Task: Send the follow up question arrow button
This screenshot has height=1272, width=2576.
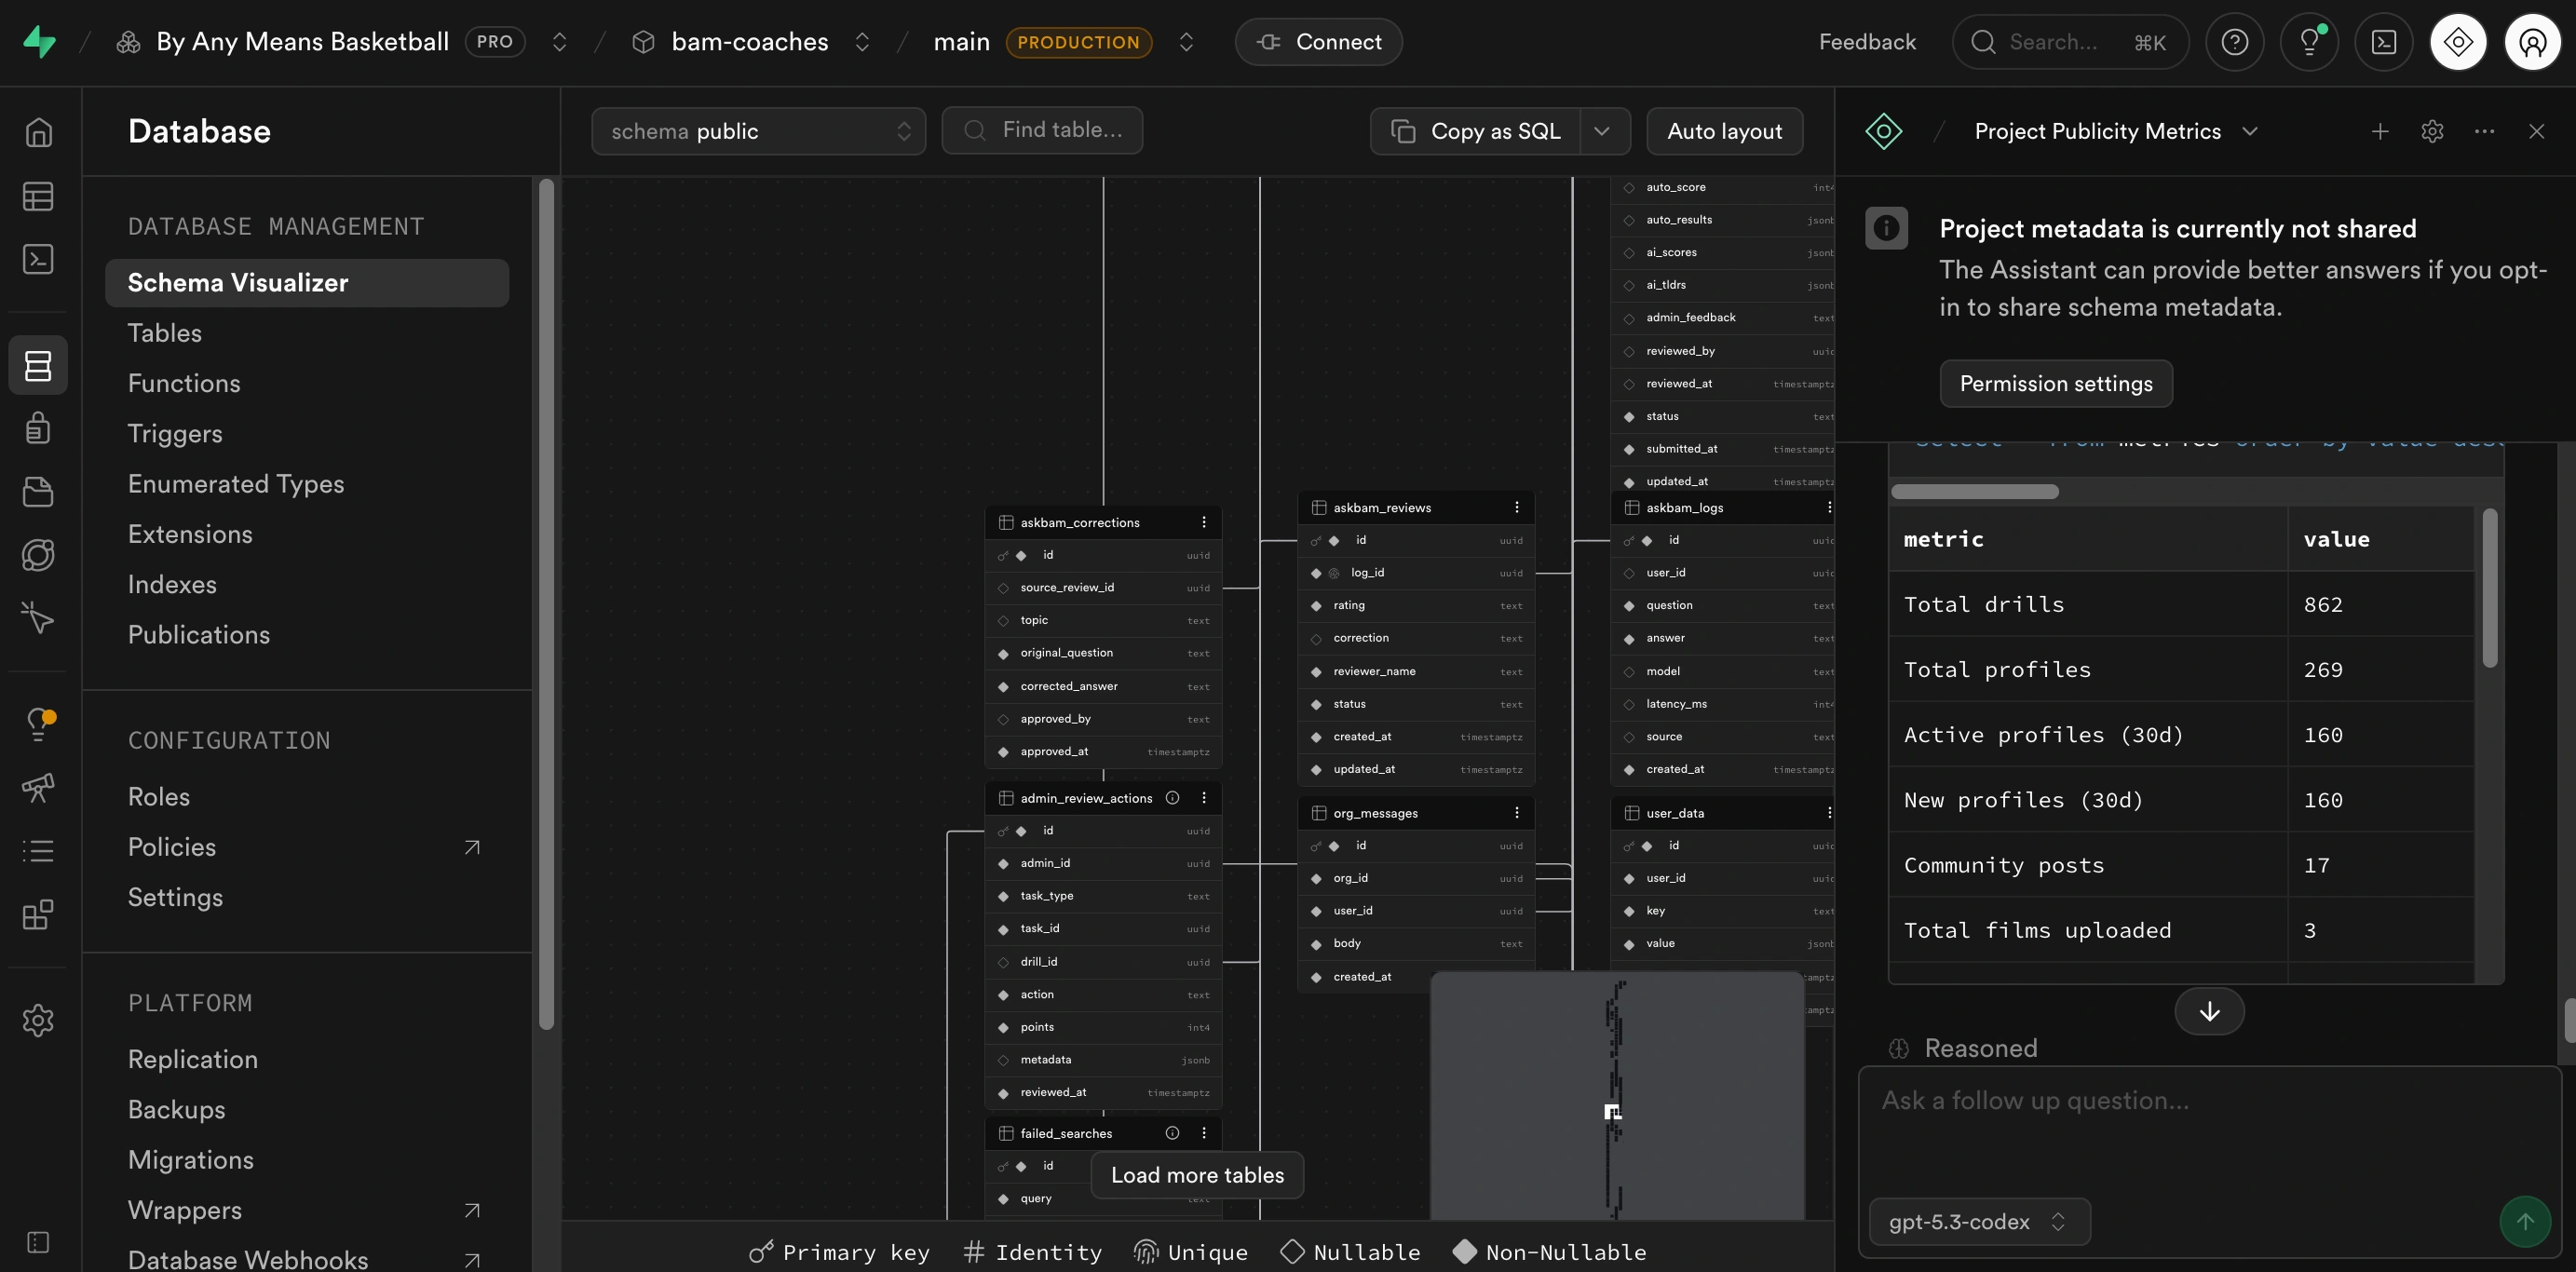Action: (x=2525, y=1222)
